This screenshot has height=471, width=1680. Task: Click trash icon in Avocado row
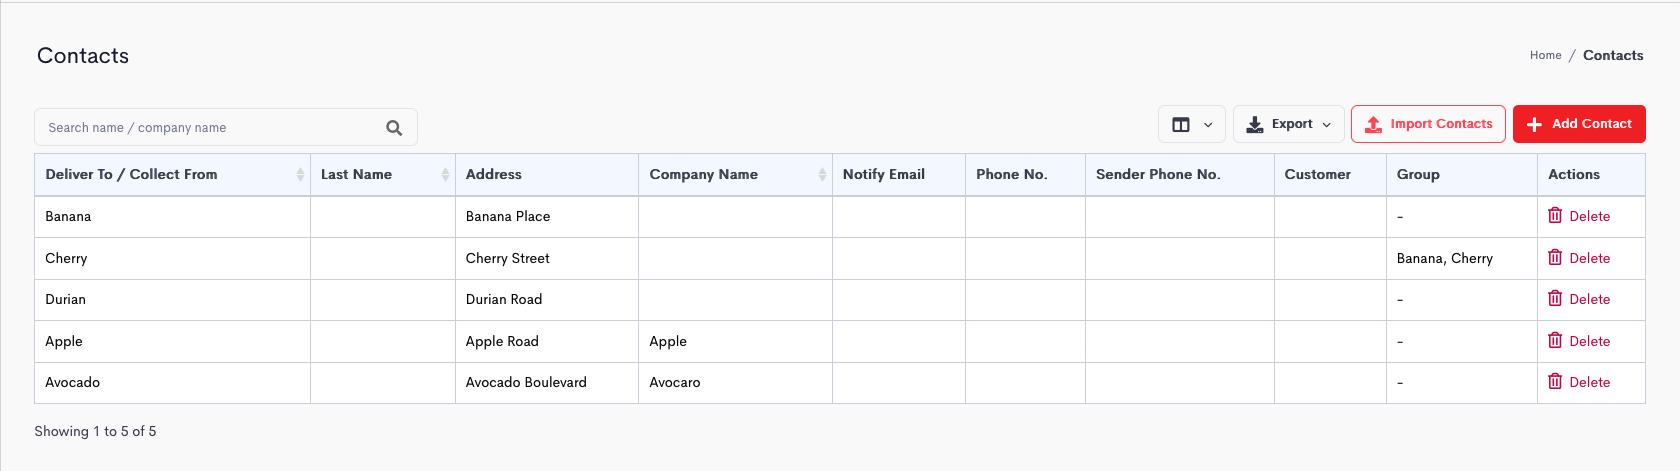coord(1555,381)
